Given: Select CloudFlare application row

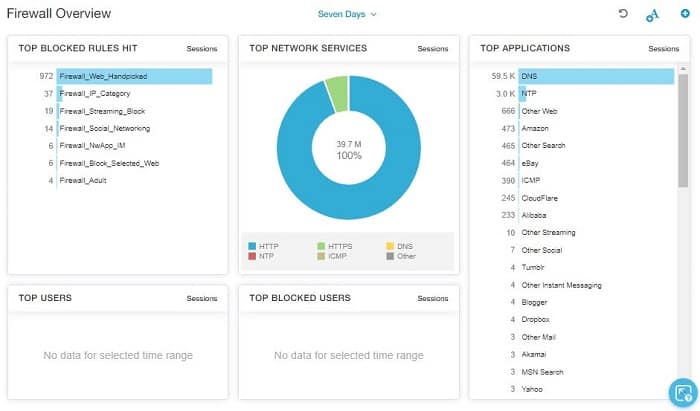Looking at the screenshot, I should coord(540,198).
